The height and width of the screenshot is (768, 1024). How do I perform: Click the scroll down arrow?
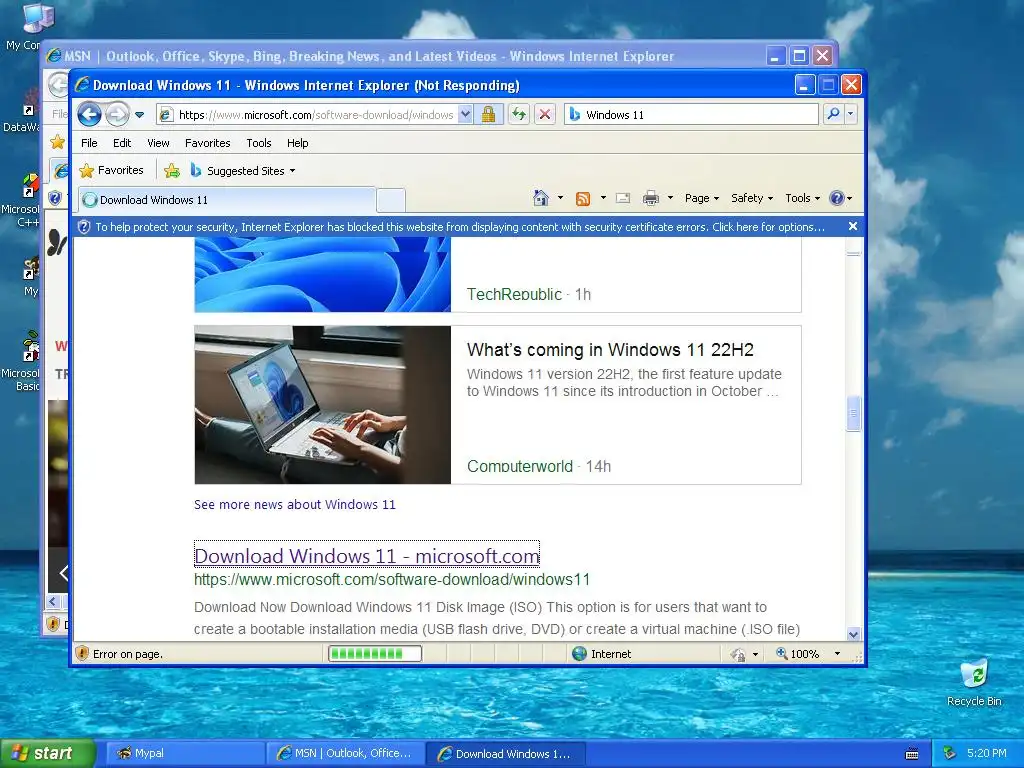tap(853, 633)
